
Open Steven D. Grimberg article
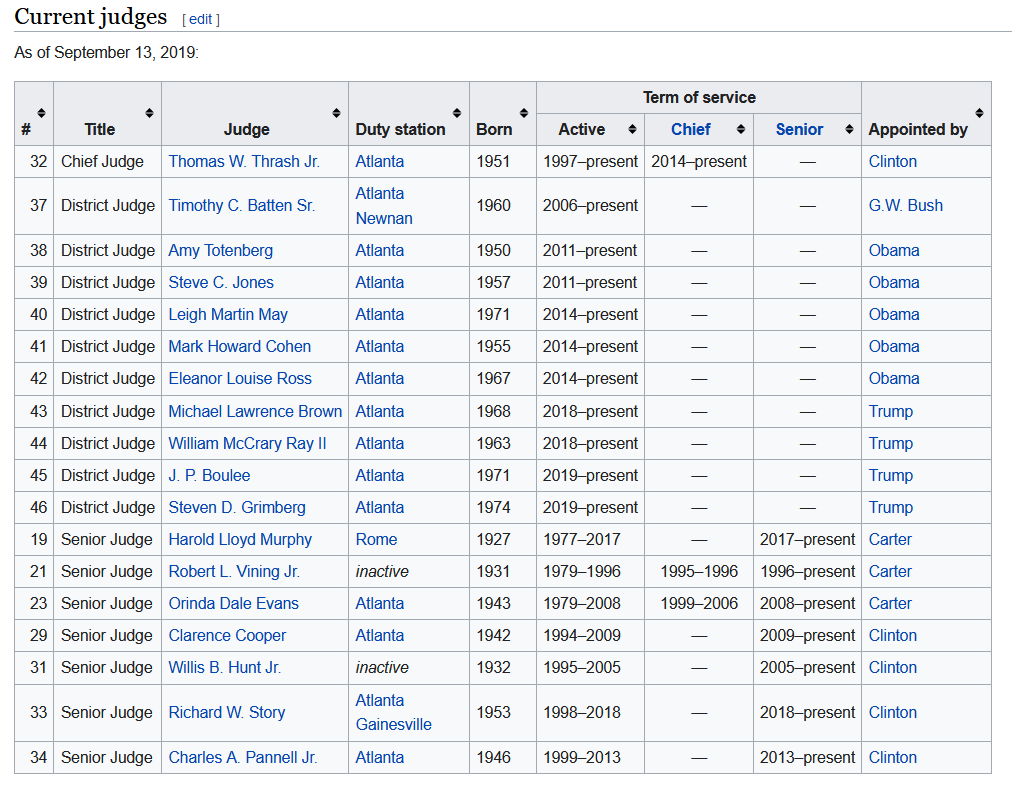[x=237, y=508]
